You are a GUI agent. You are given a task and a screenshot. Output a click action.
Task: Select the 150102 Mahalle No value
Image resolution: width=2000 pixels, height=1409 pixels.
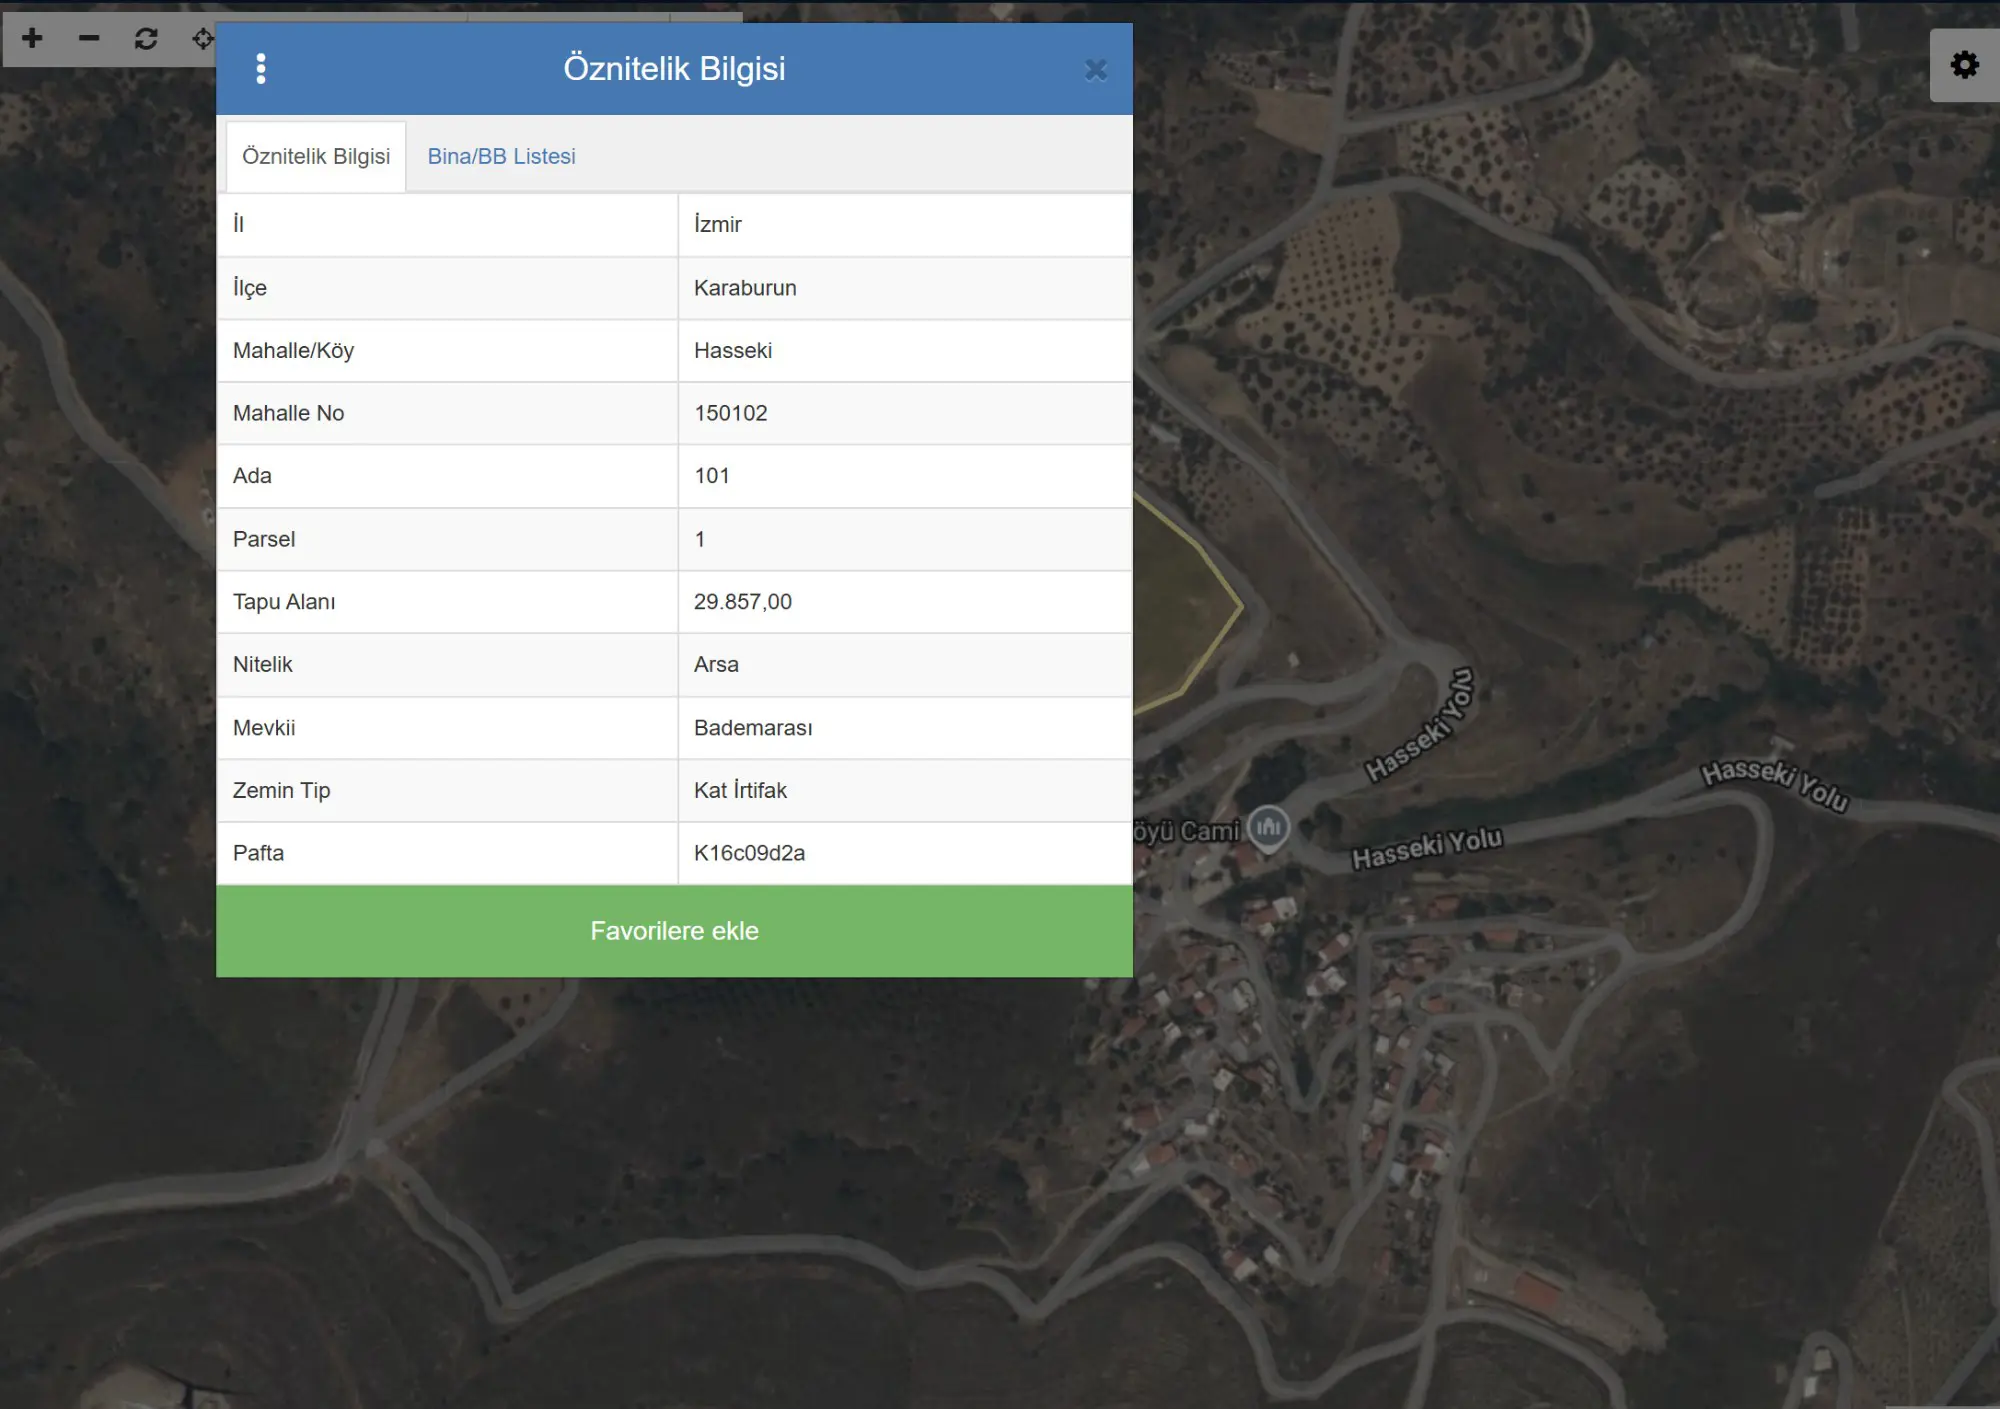click(905, 413)
